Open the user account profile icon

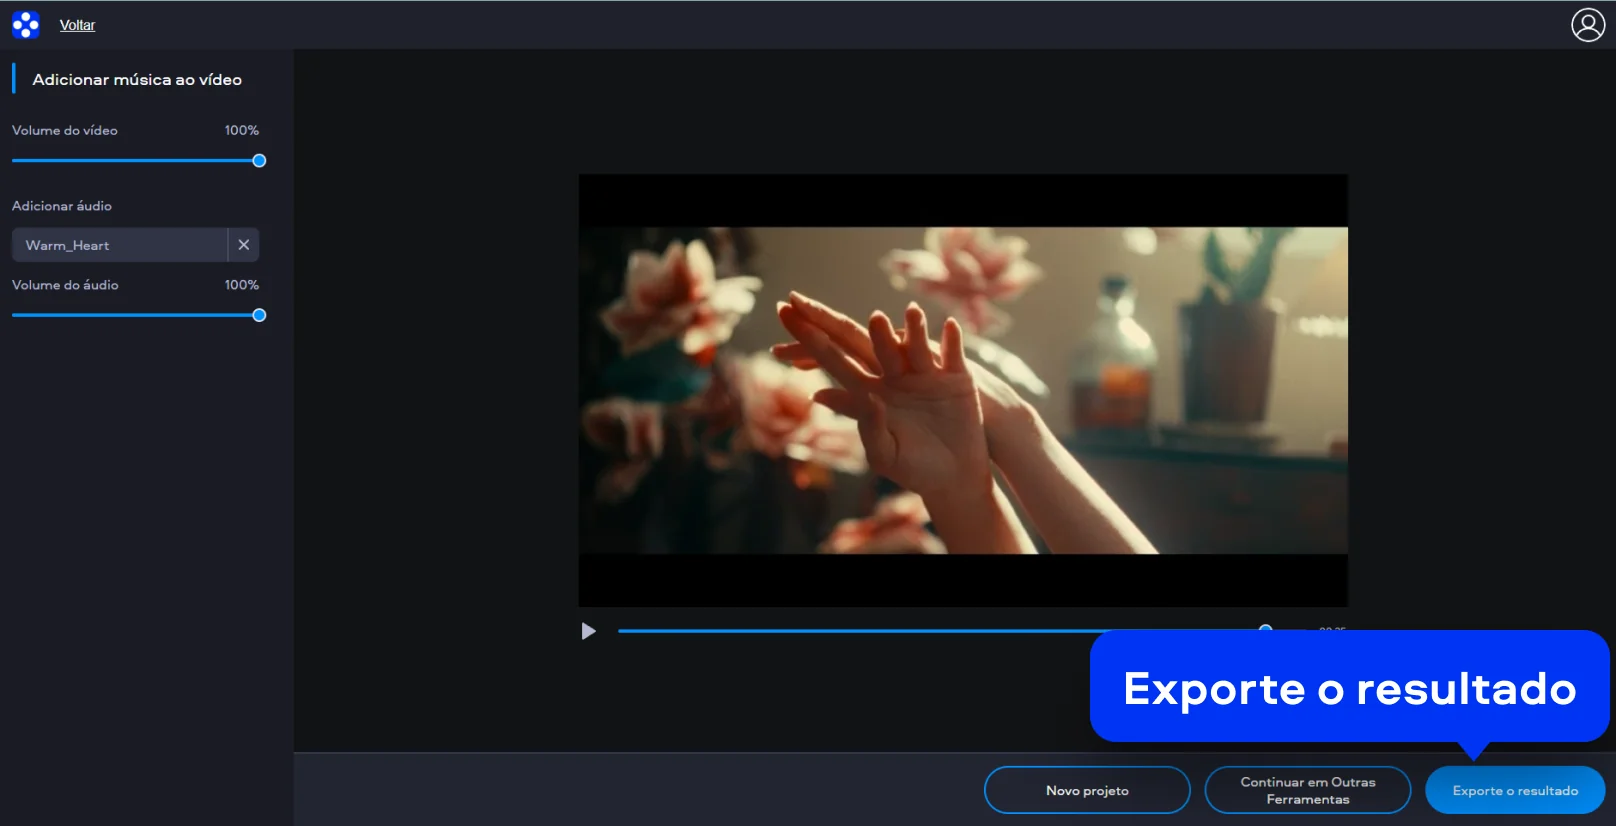coord(1587,25)
